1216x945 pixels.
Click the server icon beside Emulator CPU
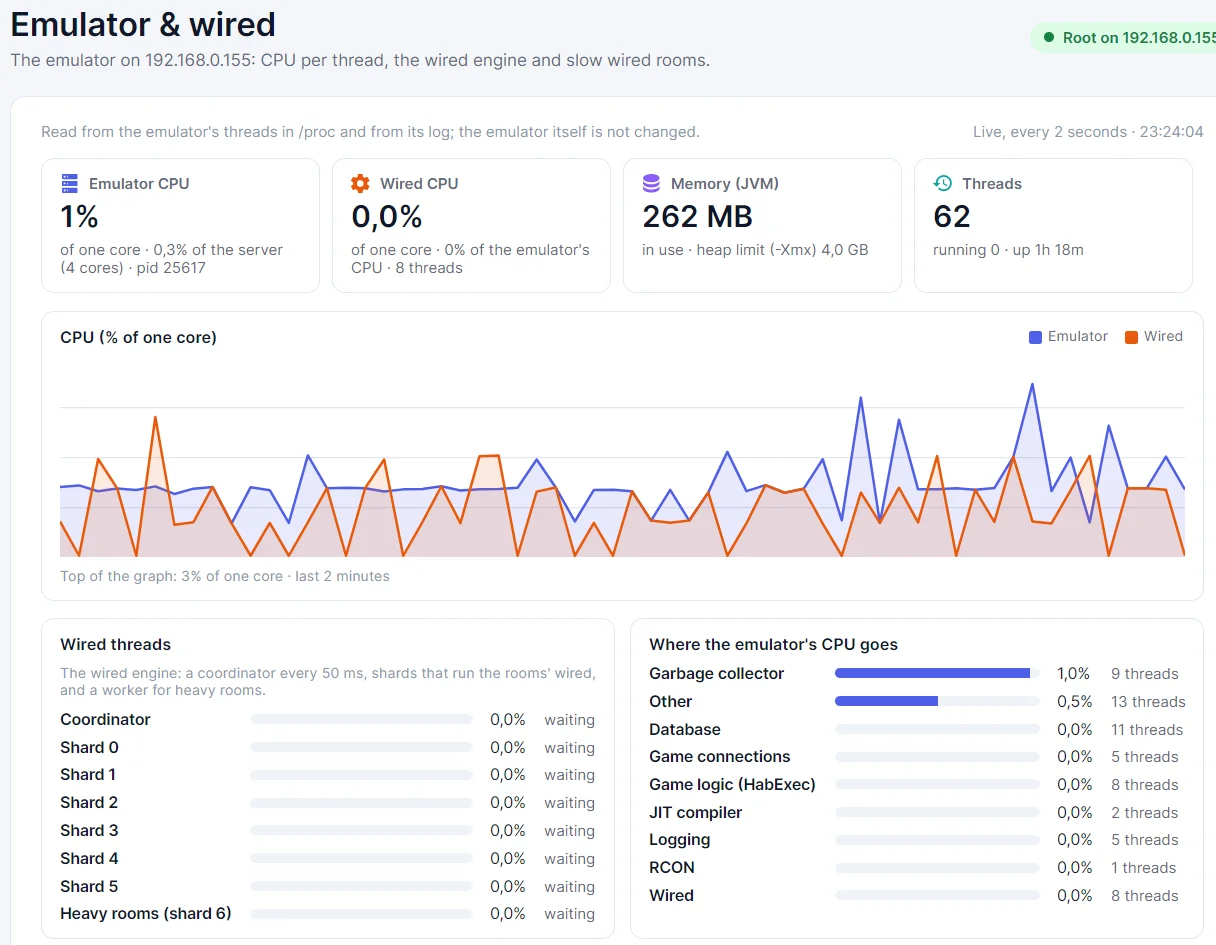coord(69,183)
